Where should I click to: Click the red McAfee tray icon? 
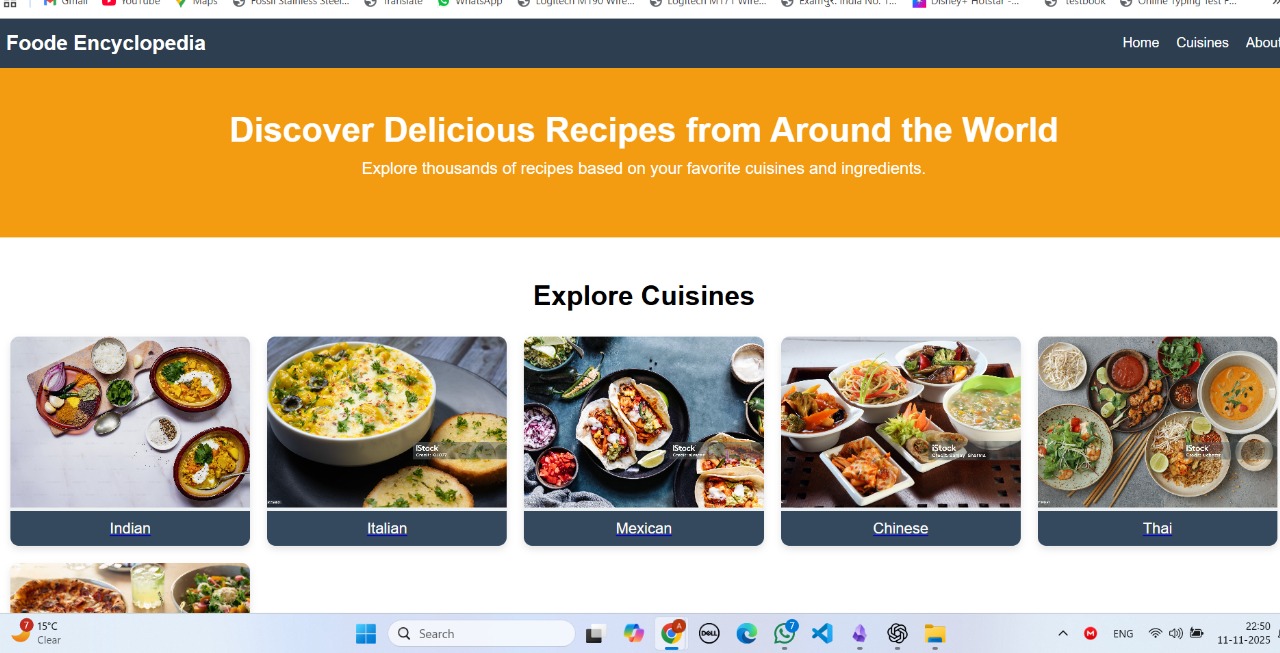point(1090,633)
